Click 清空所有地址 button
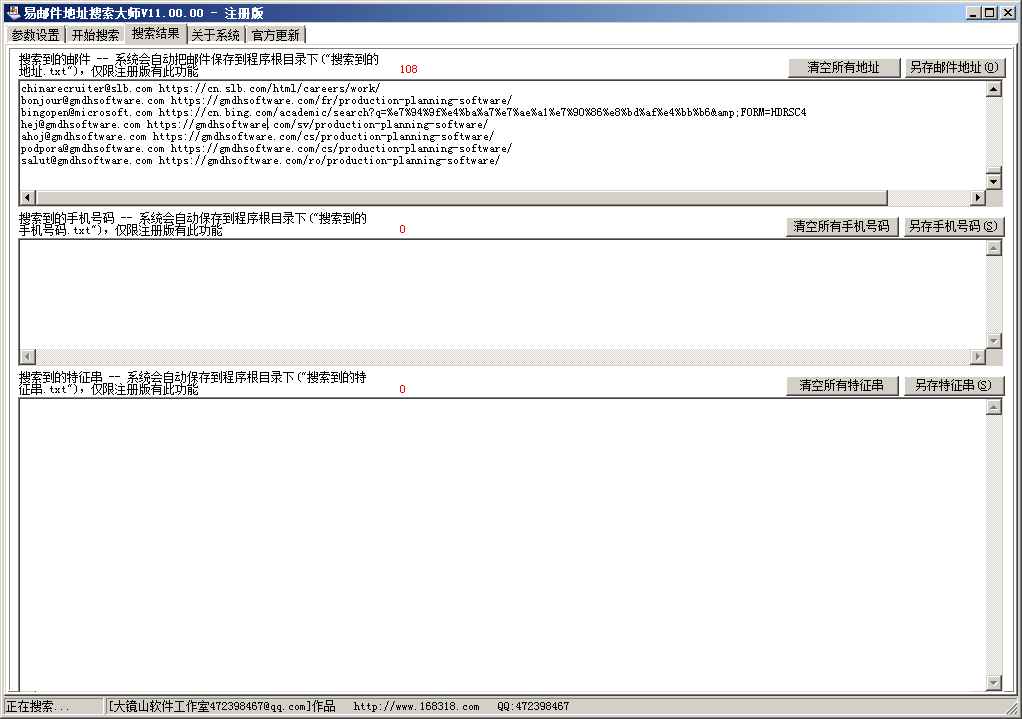The image size is (1022, 719). [843, 68]
